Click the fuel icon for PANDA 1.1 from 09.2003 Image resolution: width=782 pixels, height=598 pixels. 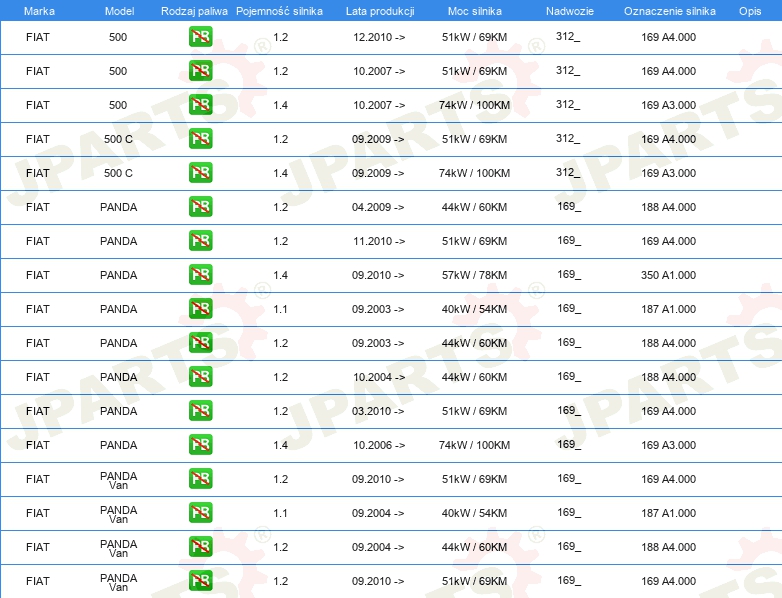click(x=200, y=308)
